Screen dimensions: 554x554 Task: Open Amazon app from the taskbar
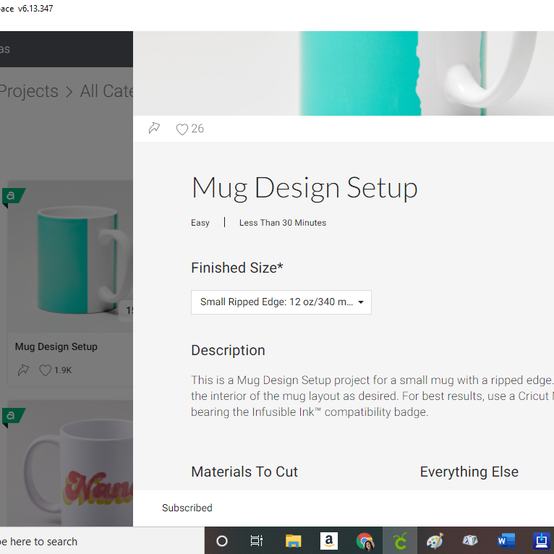pos(329,541)
